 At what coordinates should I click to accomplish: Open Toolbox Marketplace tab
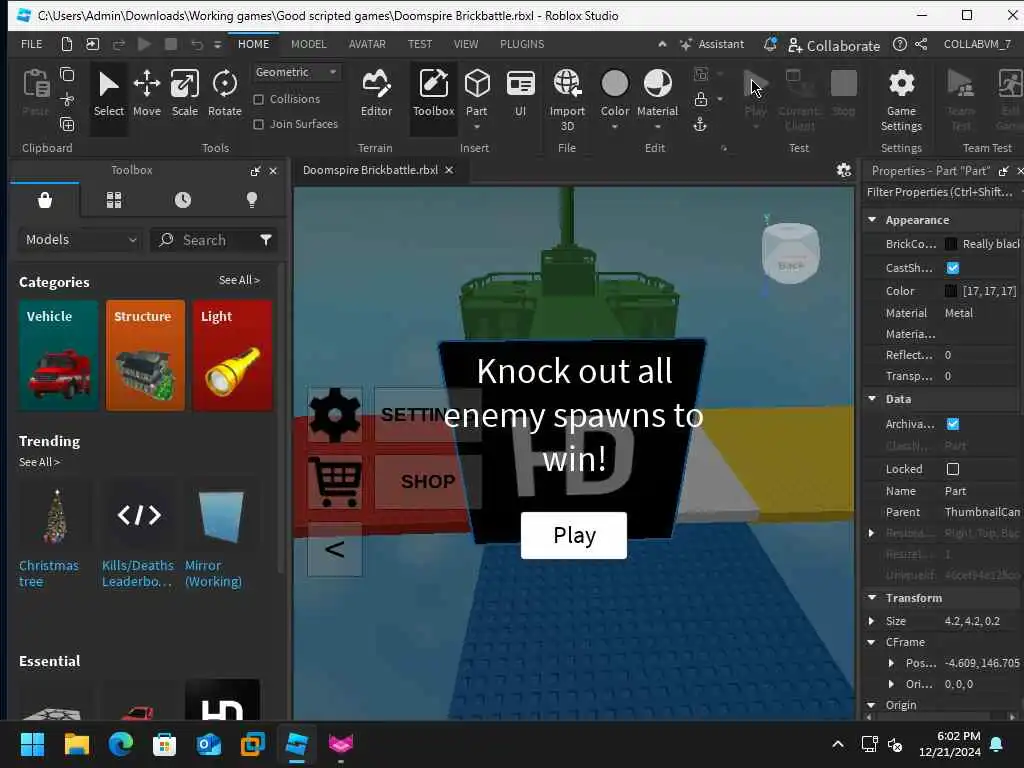point(45,200)
